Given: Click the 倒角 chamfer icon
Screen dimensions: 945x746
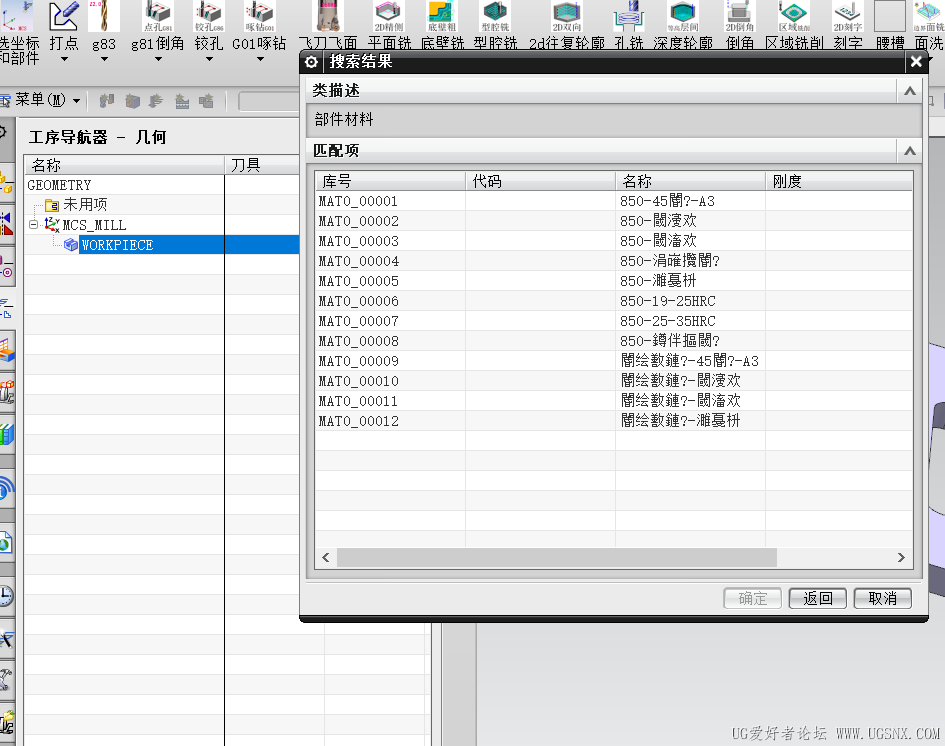Looking at the screenshot, I should pos(739,16).
